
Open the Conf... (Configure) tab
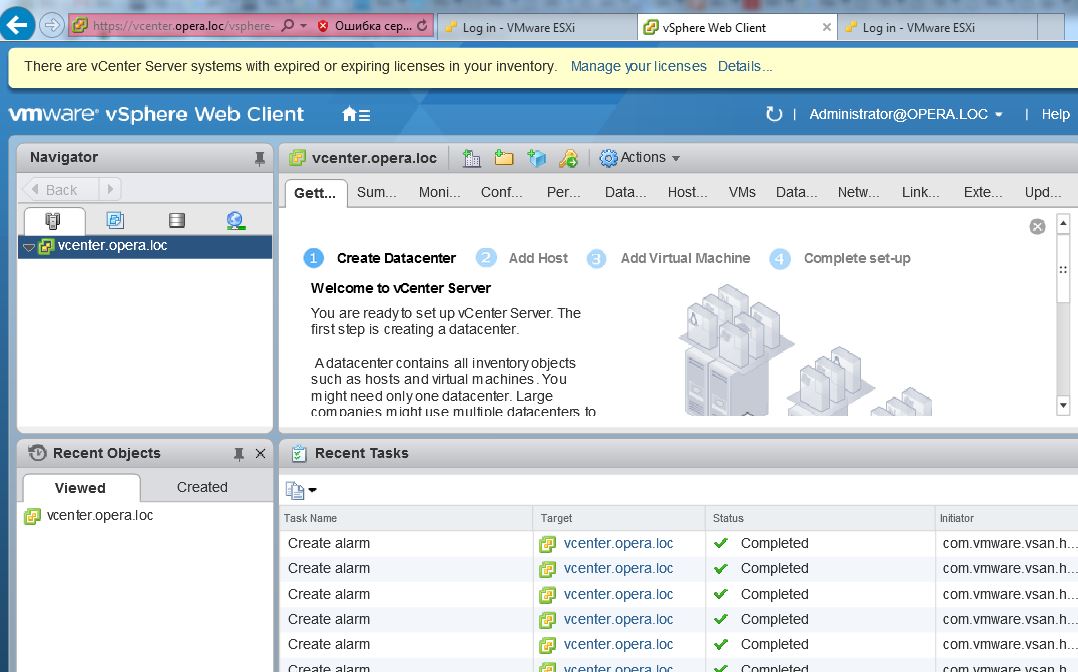point(502,193)
